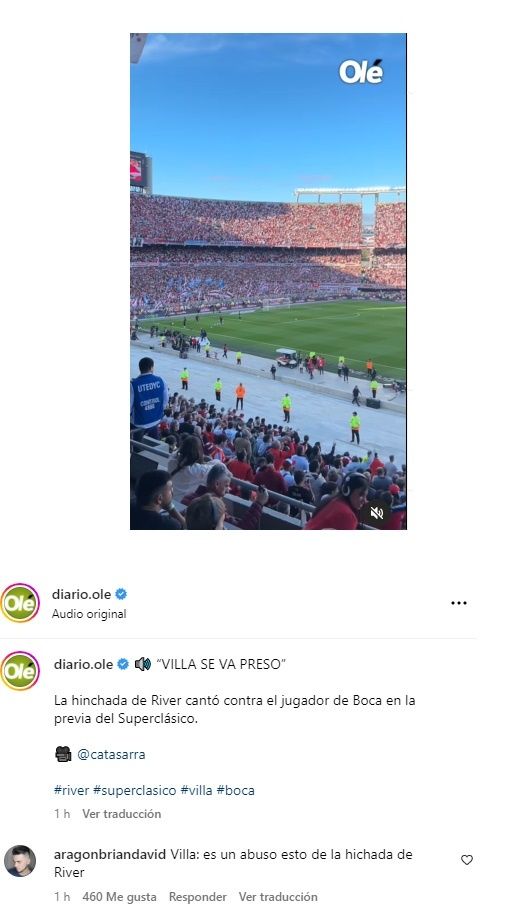Viewport: 516px width, 918px height.
Task: Open the Audio original link
Action: pos(89,614)
